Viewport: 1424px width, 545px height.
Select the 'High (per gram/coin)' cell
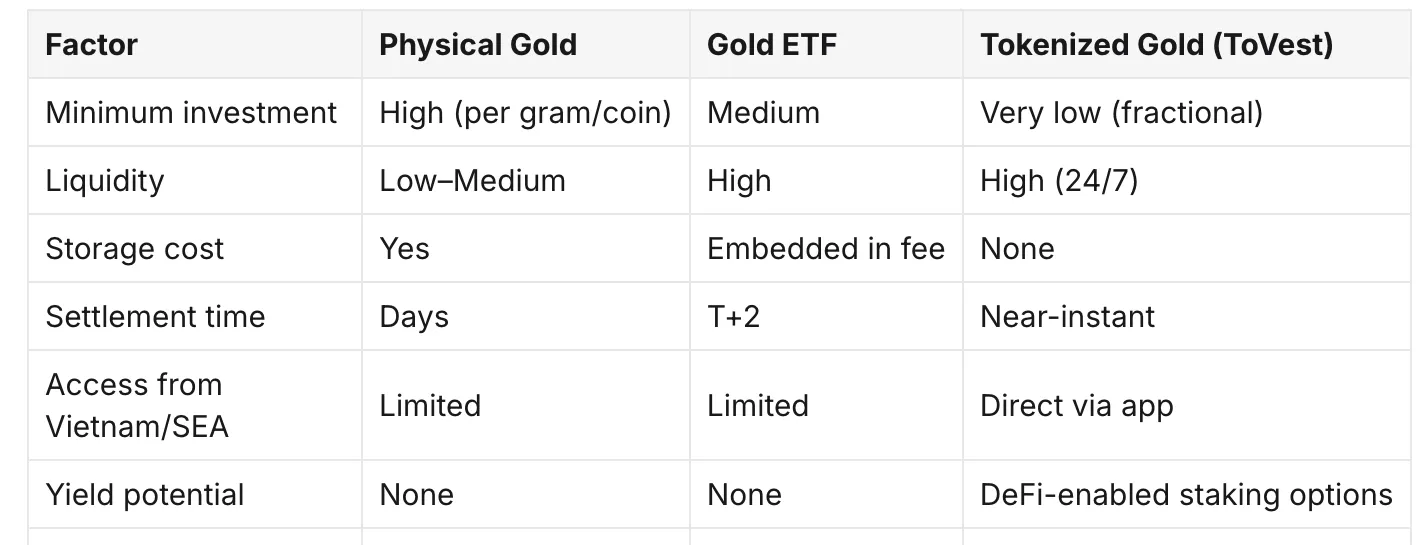click(526, 113)
